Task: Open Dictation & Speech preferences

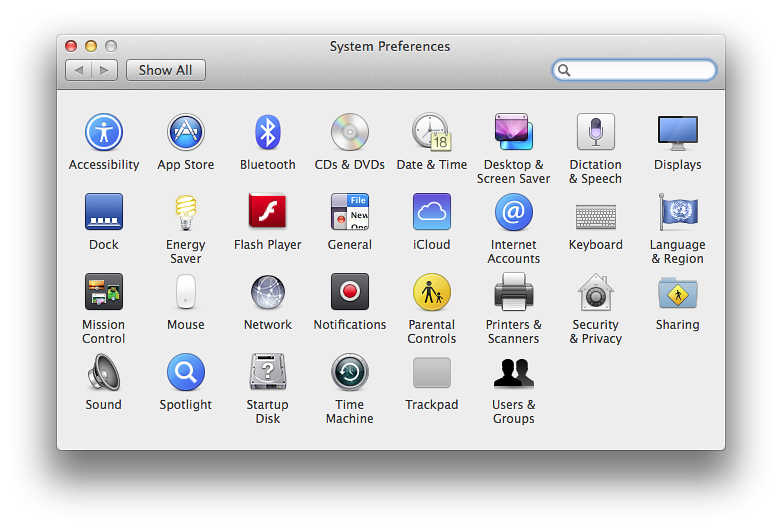Action: click(x=595, y=132)
